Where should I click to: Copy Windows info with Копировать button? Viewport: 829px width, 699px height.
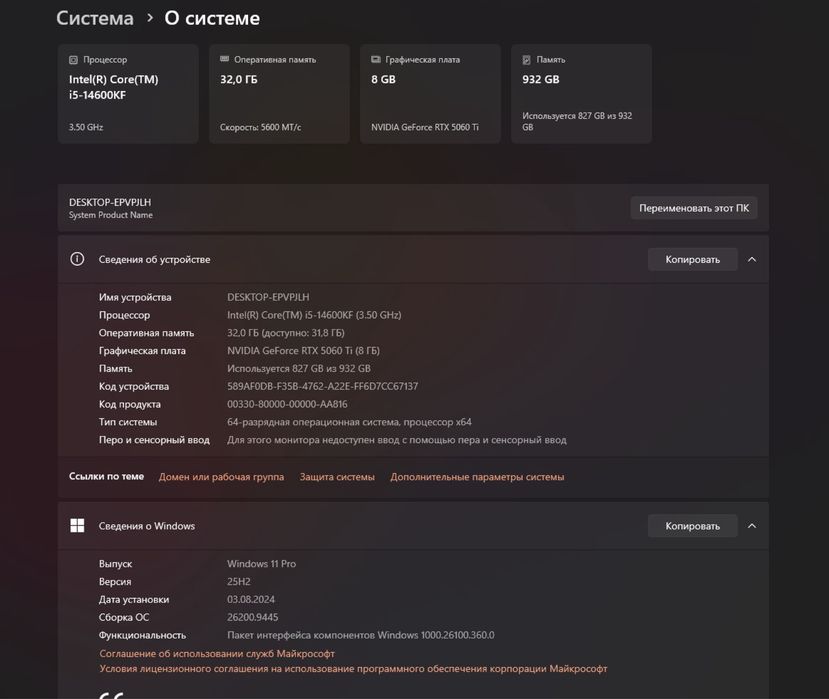click(693, 526)
